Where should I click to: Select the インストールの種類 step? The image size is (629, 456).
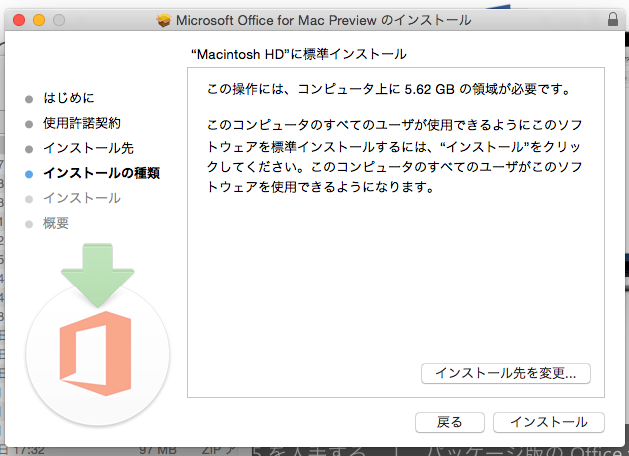[x=101, y=173]
